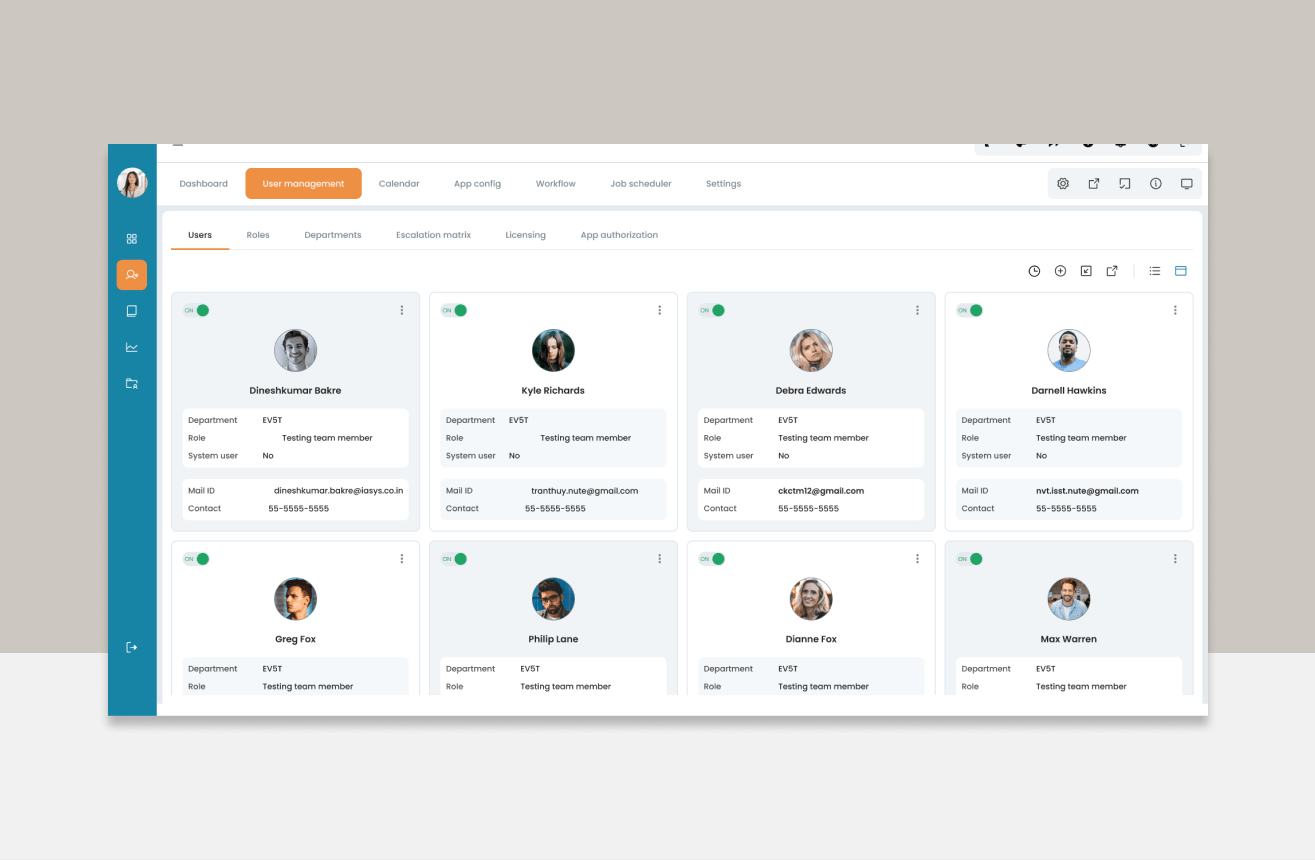The height and width of the screenshot is (860, 1315).
Task: Turn off Max Warren's ON toggle
Action: point(971,559)
